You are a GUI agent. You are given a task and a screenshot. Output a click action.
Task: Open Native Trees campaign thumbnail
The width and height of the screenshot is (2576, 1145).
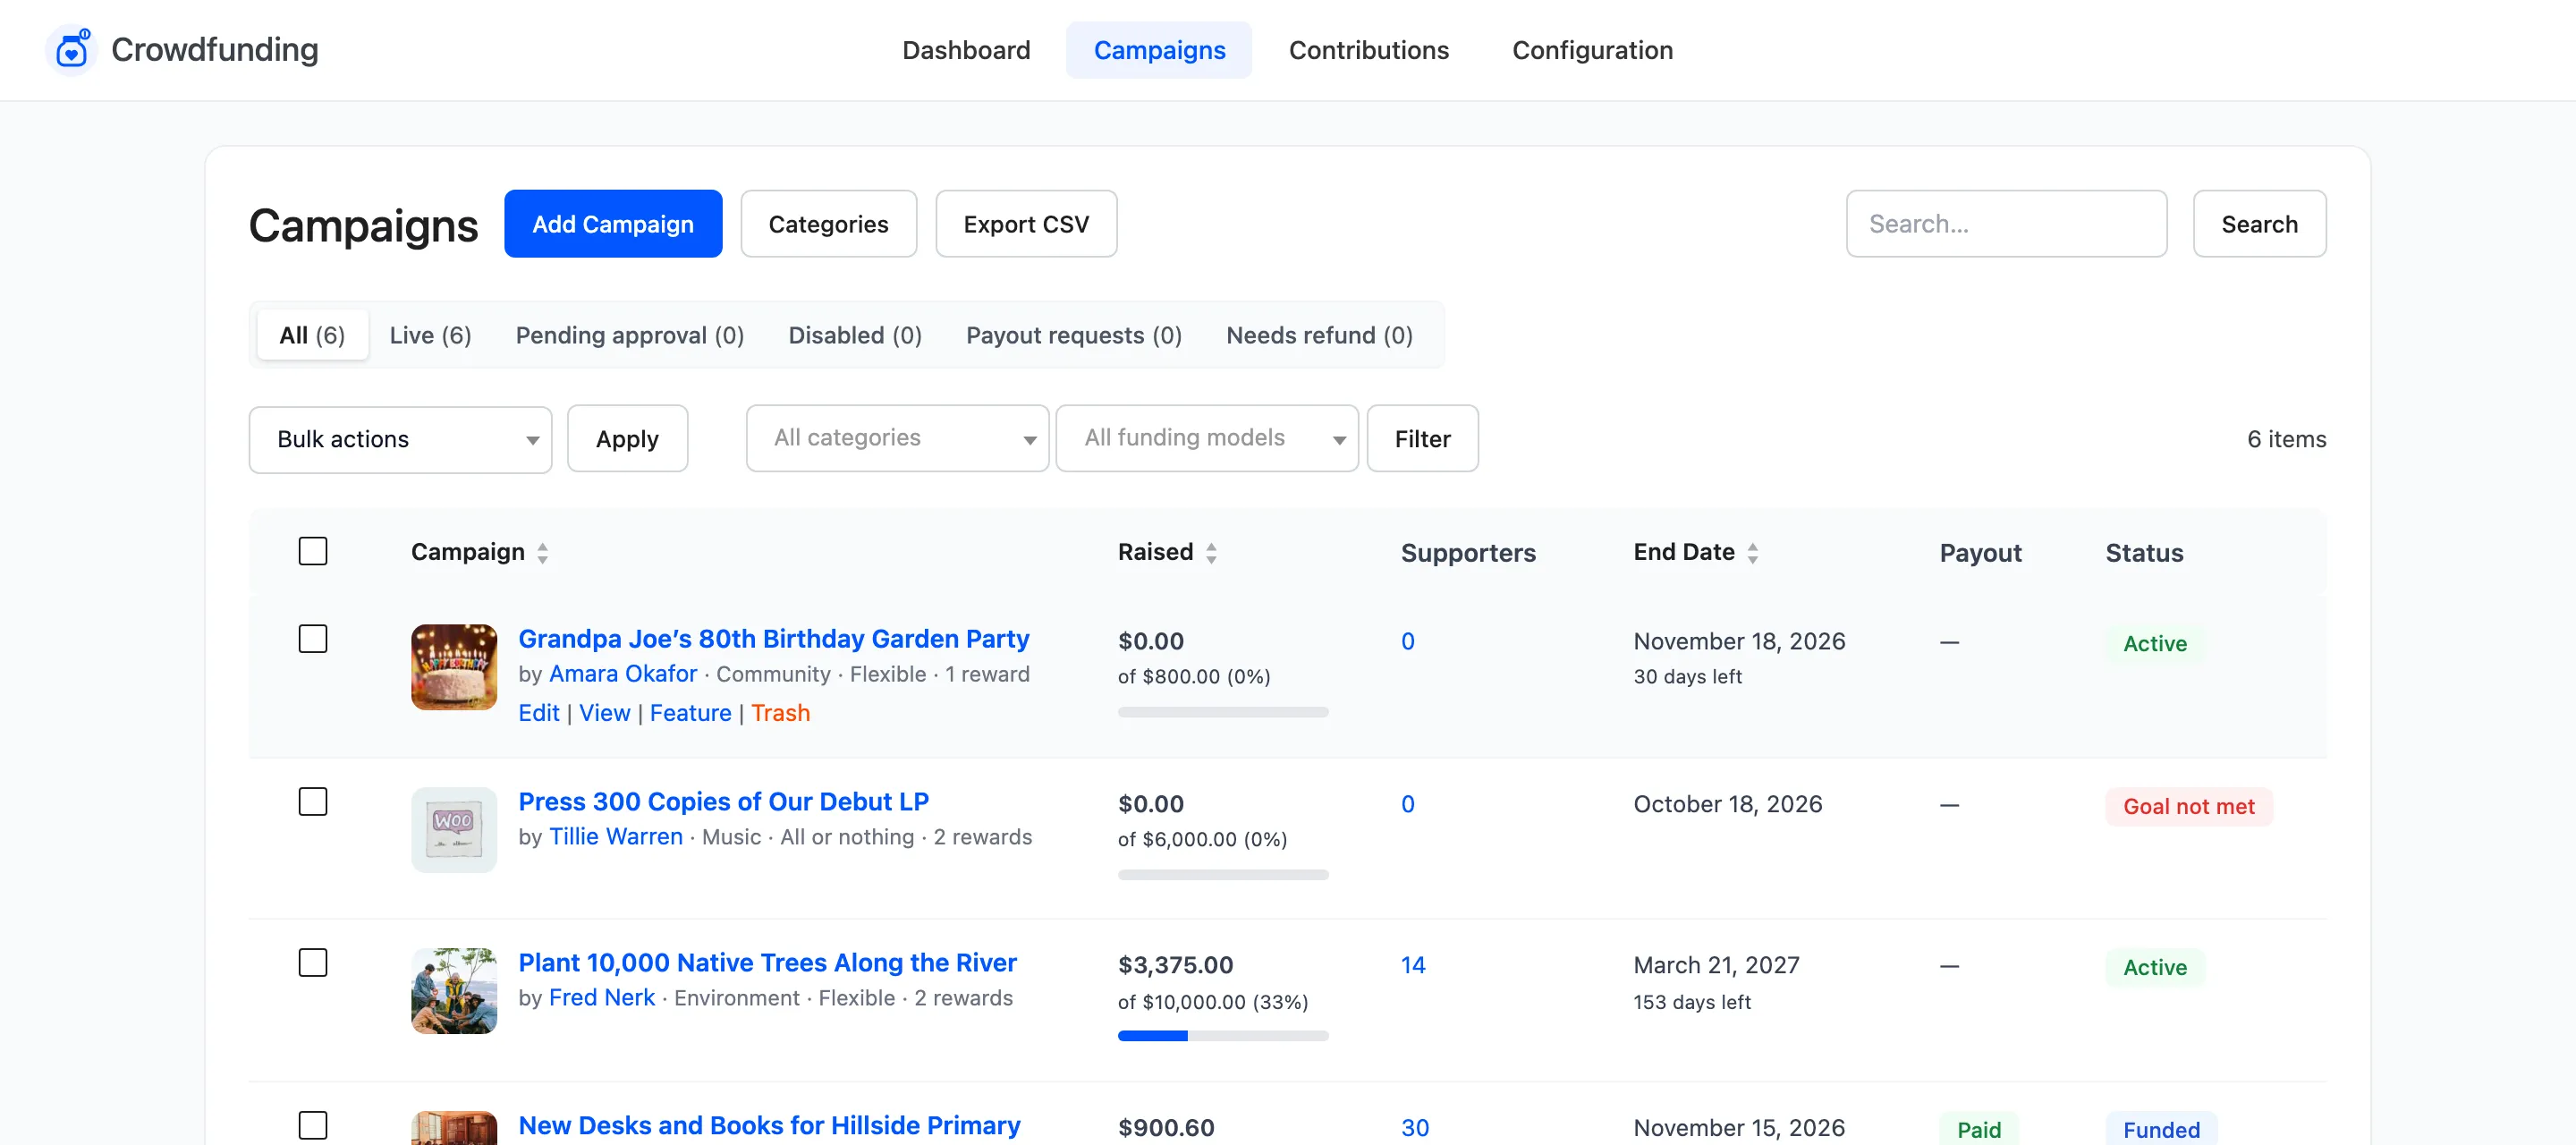click(x=454, y=990)
